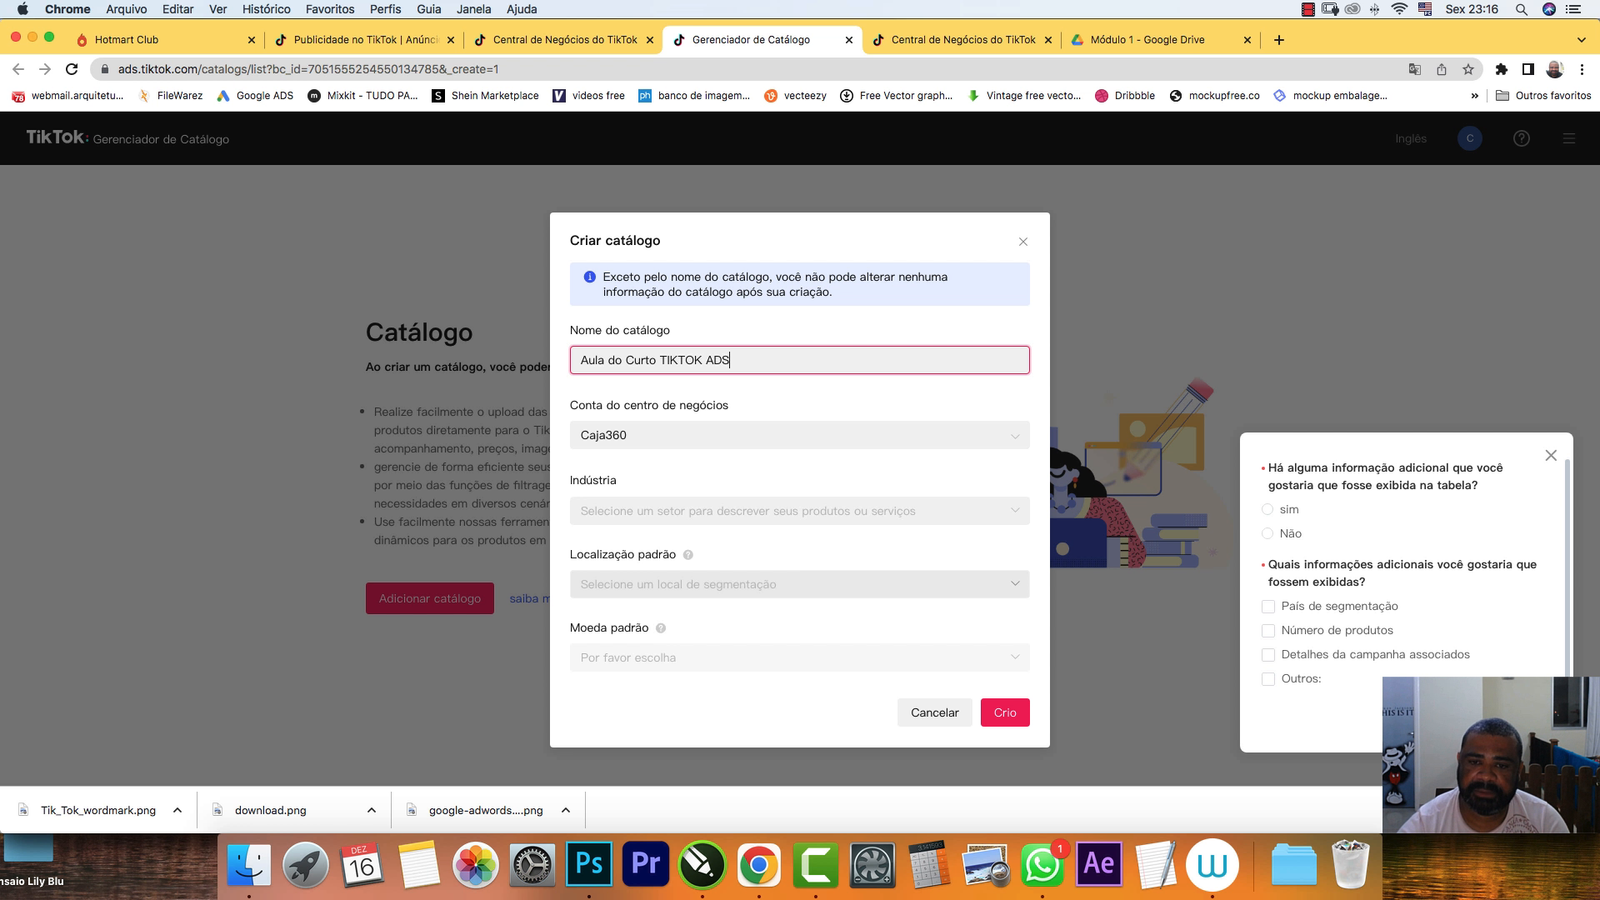Open Chrome tab search chevron

(x=1581, y=40)
